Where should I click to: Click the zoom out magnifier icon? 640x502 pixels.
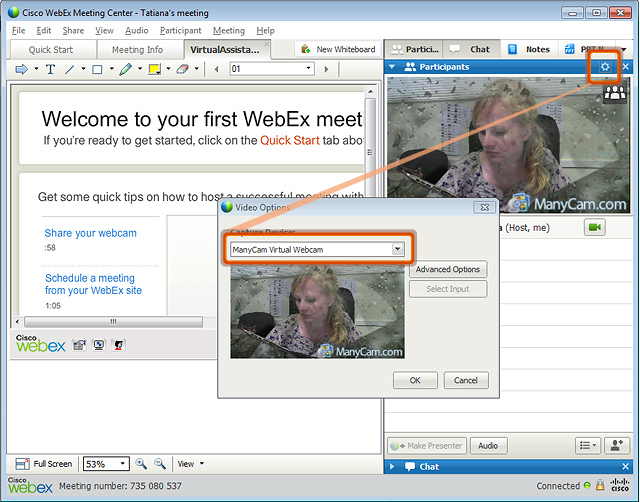[x=160, y=464]
